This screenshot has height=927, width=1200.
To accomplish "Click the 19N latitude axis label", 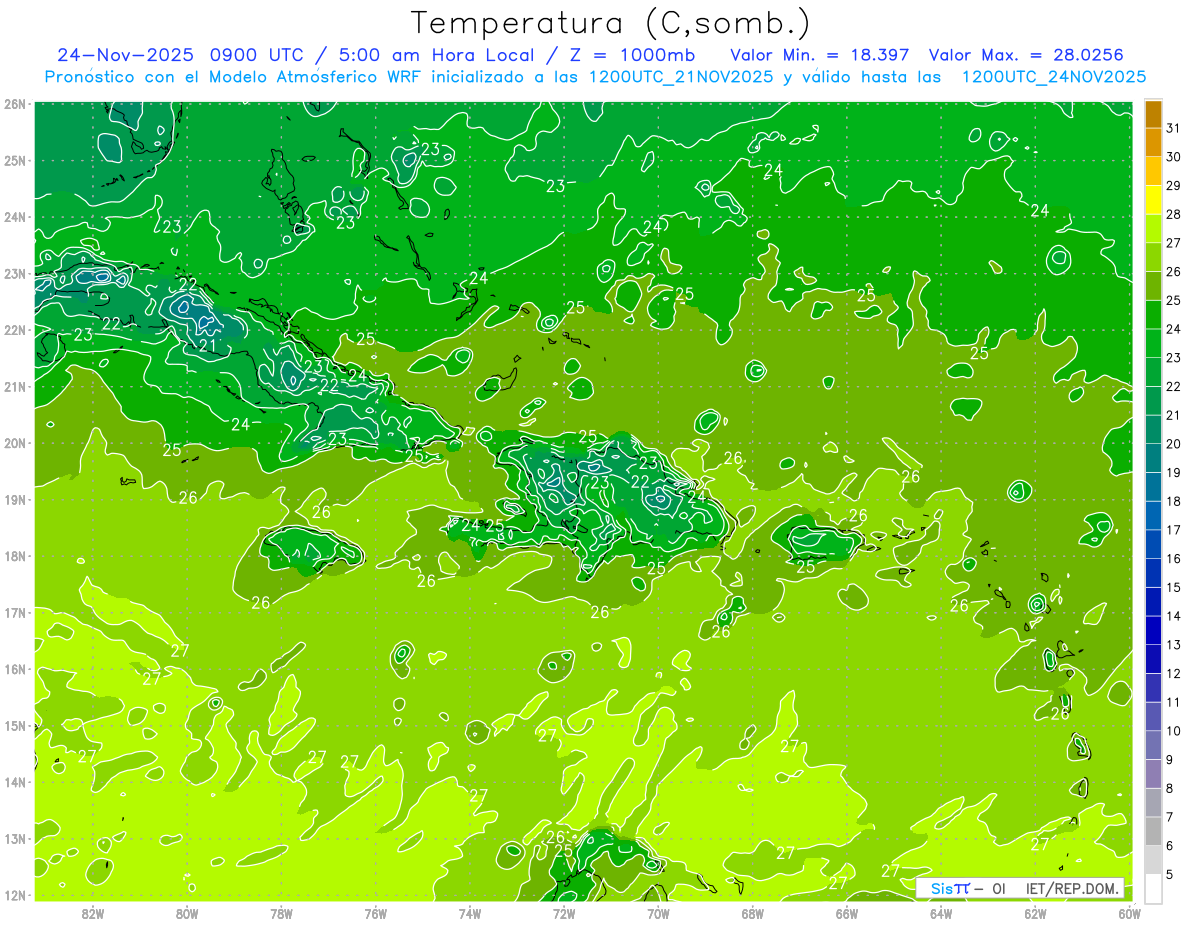I will pos(15,499).
